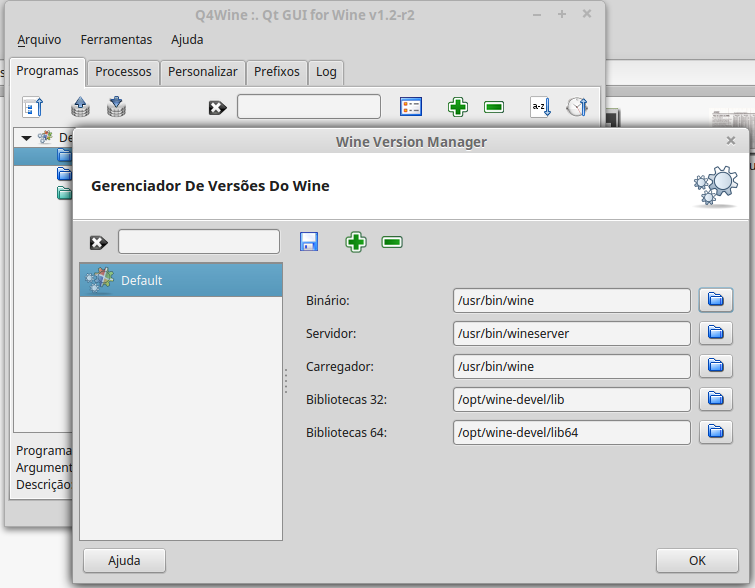This screenshot has width=755, height=588.
Task: Clear the version manager search filter
Action: click(99, 243)
